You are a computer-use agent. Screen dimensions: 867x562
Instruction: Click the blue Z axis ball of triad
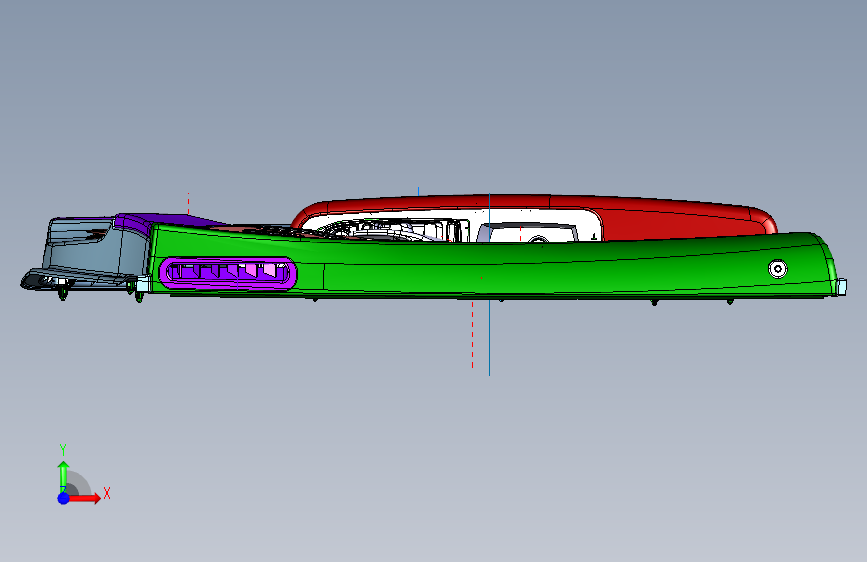(64, 498)
